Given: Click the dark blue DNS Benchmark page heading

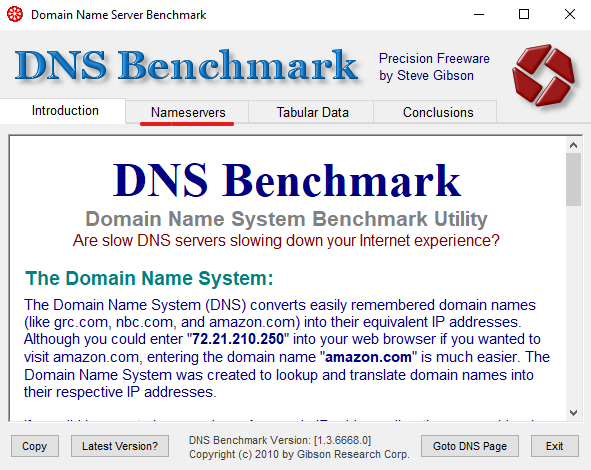Looking at the screenshot, I should (x=287, y=181).
